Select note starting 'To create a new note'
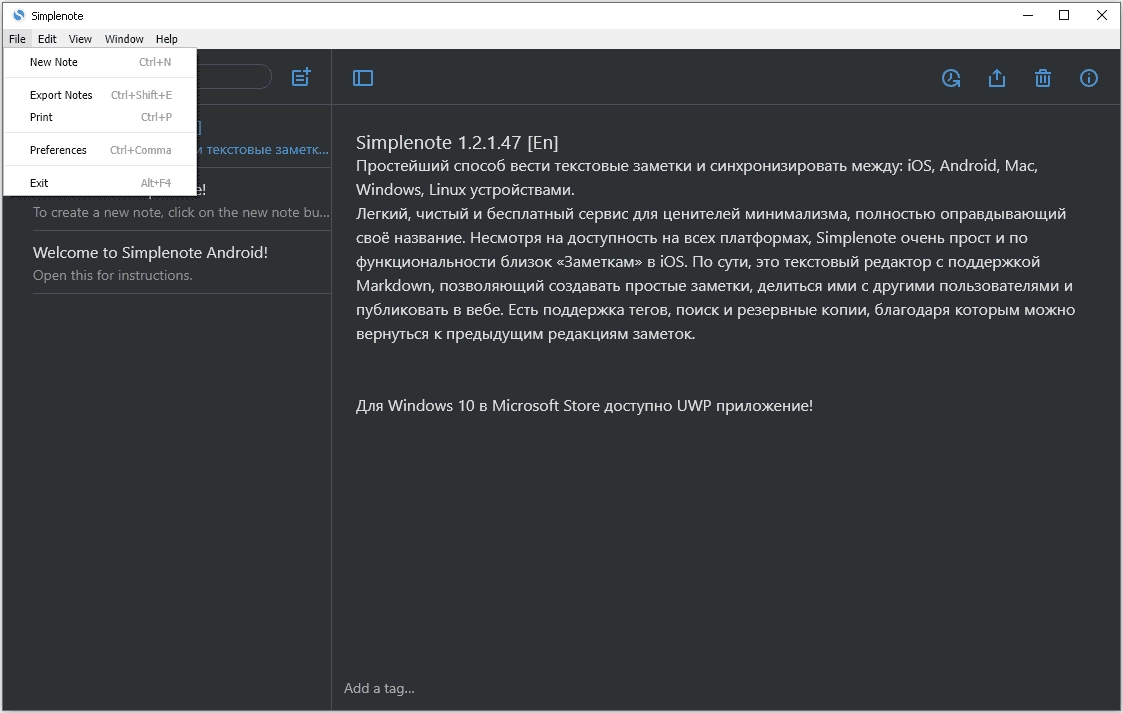 pos(182,212)
